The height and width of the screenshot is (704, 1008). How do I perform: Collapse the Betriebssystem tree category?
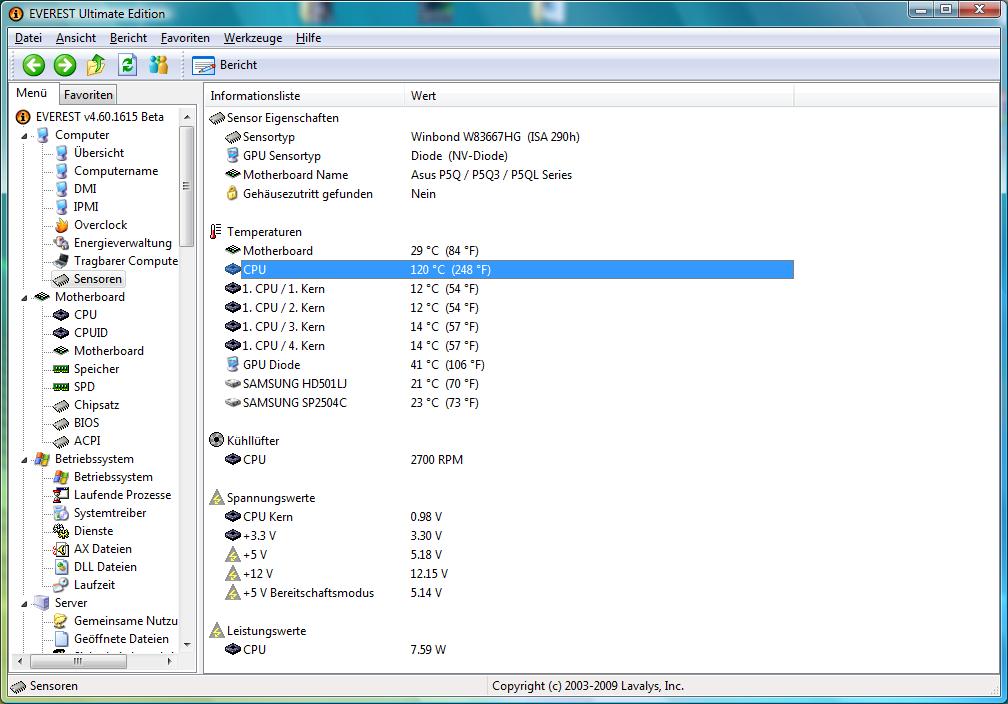click(x=24, y=460)
